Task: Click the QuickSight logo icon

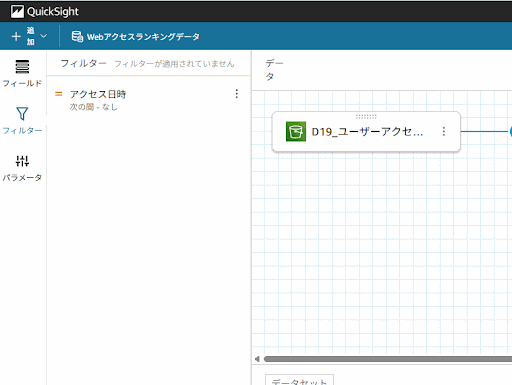Action: (x=17, y=12)
